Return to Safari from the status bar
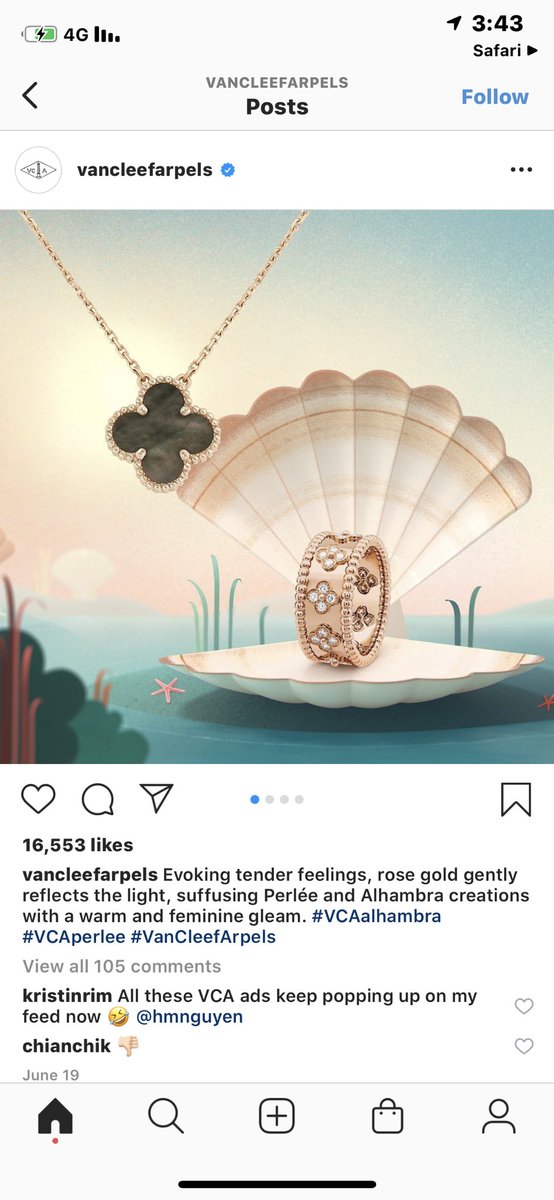 coord(506,50)
